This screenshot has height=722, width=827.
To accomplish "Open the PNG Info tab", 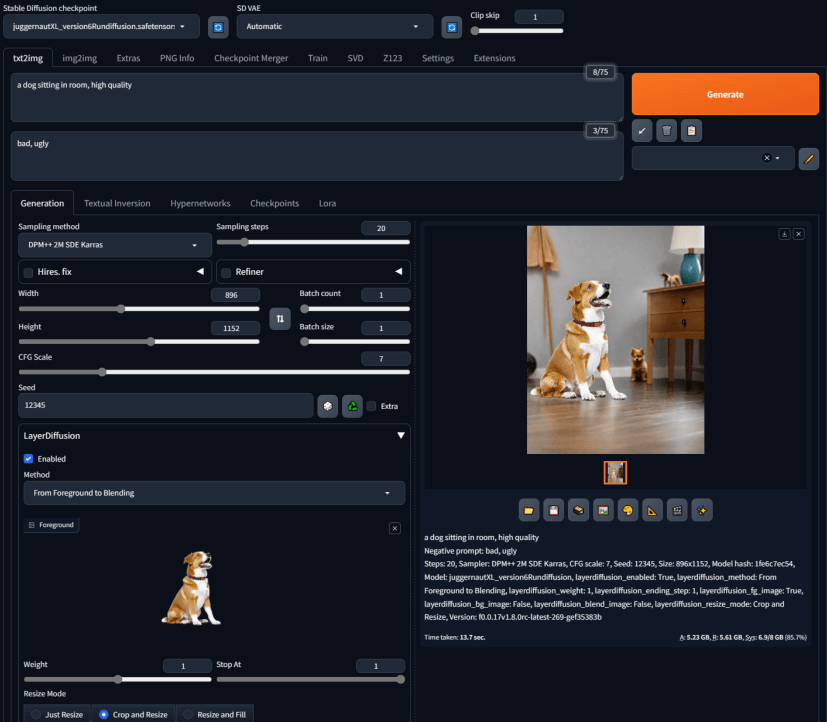I will 177,58.
